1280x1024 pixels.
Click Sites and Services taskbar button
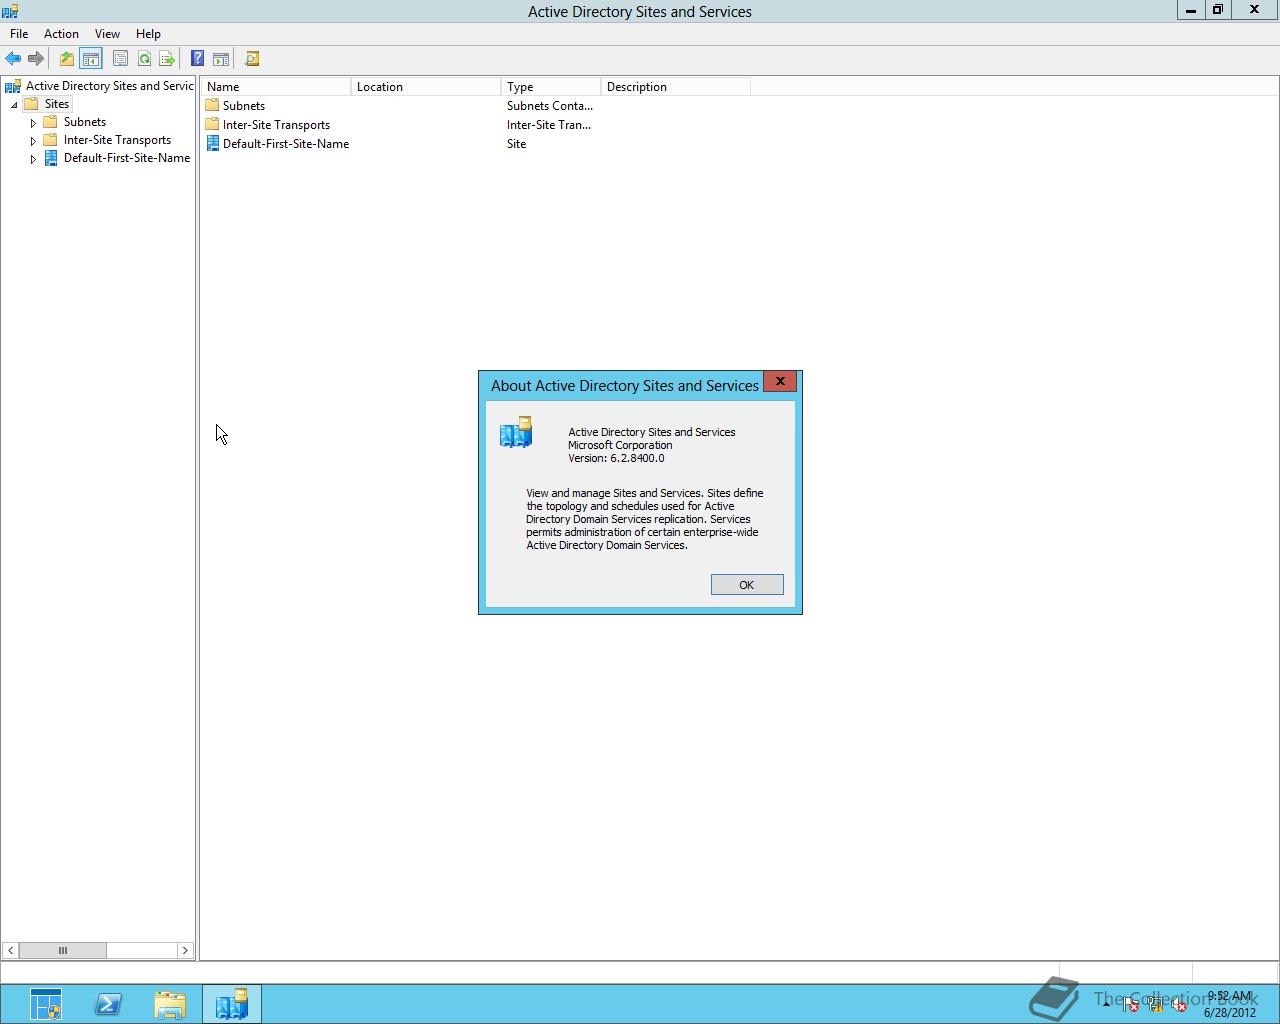[x=232, y=1004]
